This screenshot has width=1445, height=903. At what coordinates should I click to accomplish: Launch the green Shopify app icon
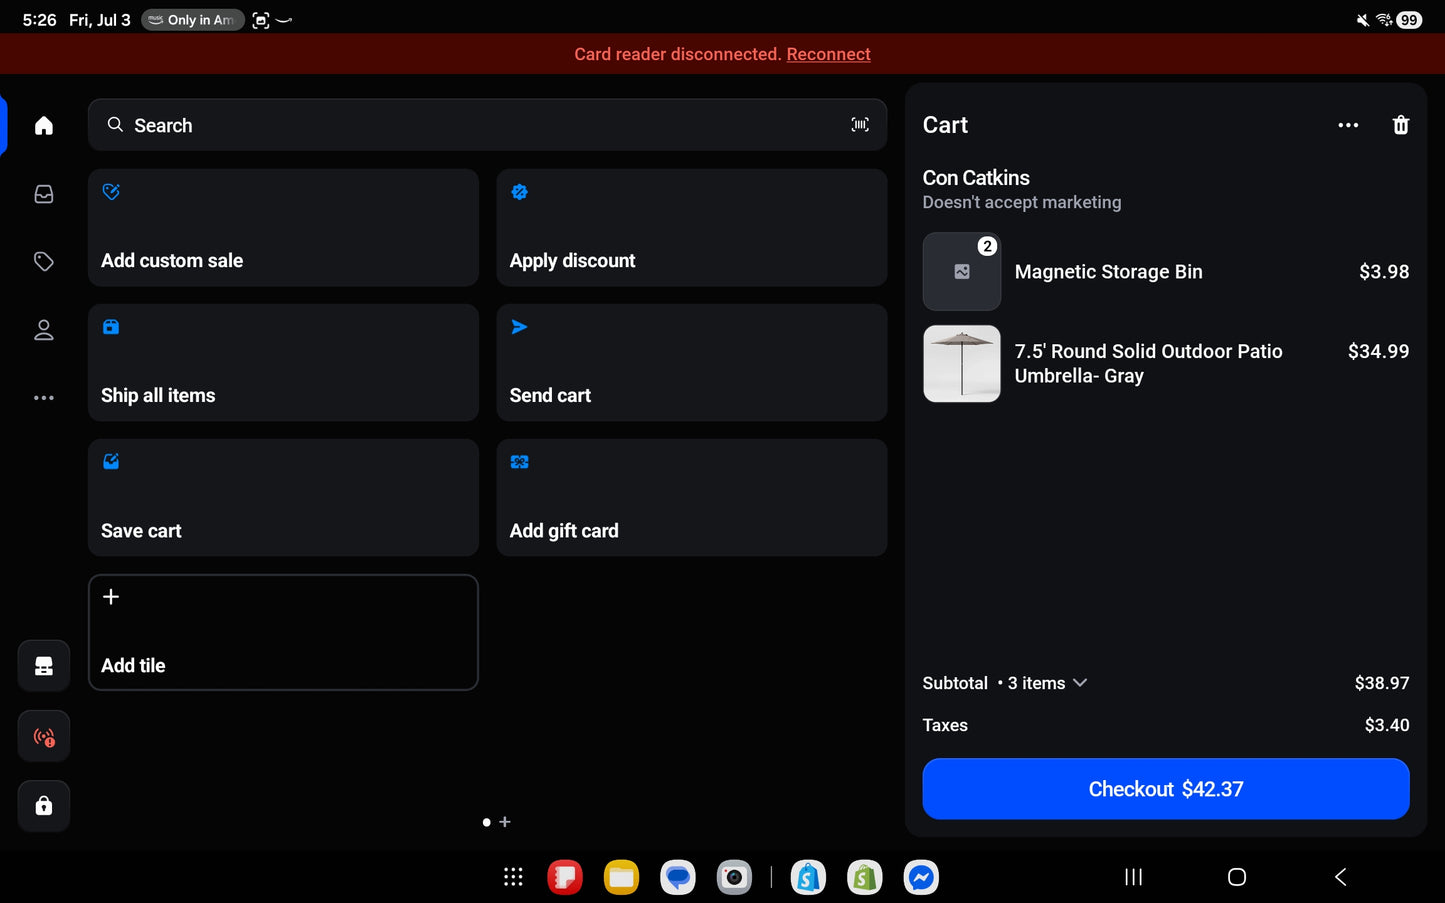click(864, 877)
